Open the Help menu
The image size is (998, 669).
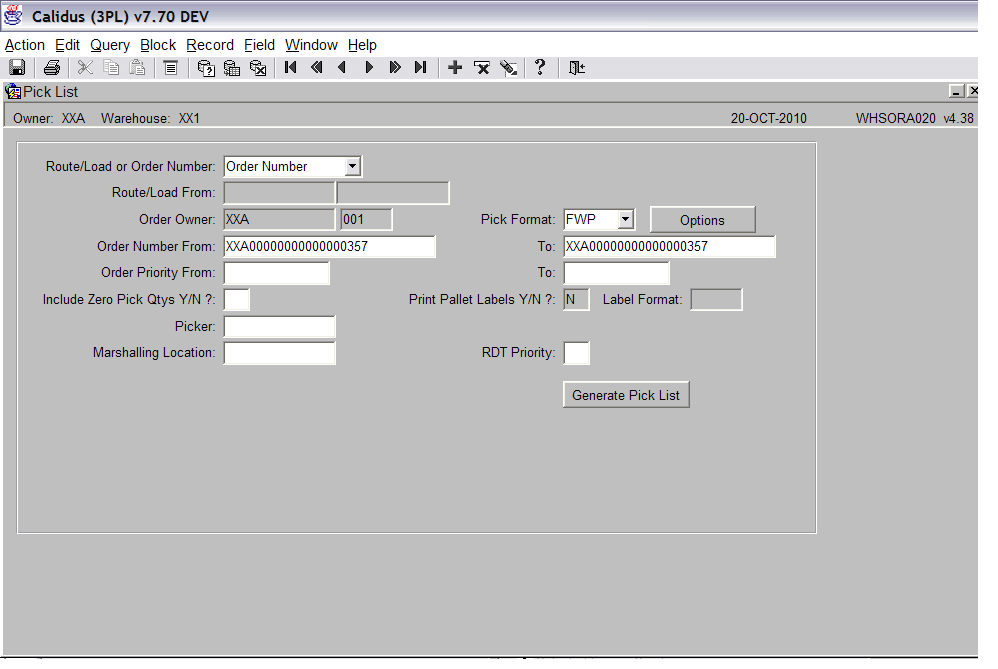click(362, 45)
